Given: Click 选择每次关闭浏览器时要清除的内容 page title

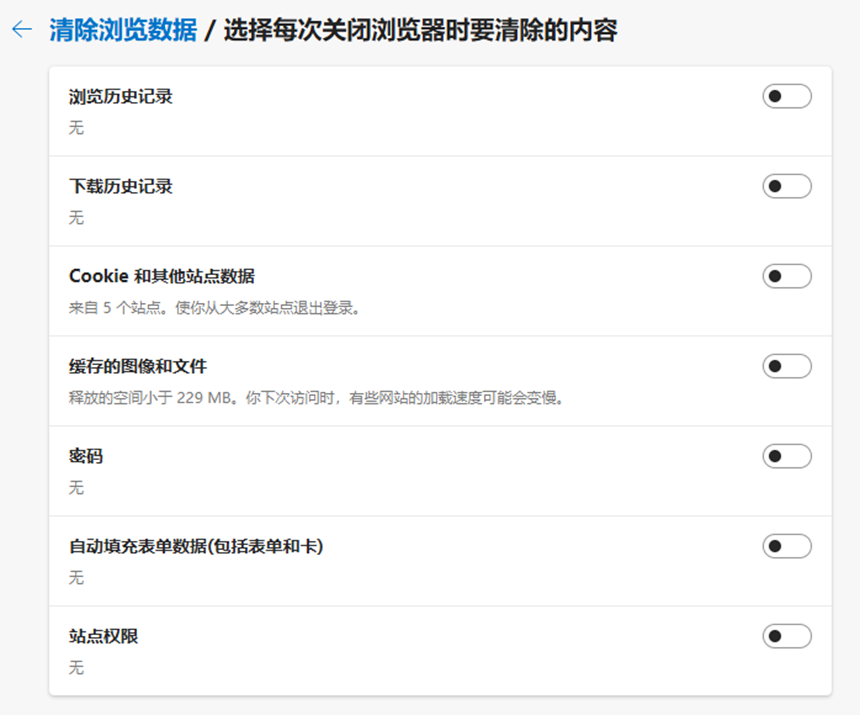Looking at the screenshot, I should [x=421, y=30].
